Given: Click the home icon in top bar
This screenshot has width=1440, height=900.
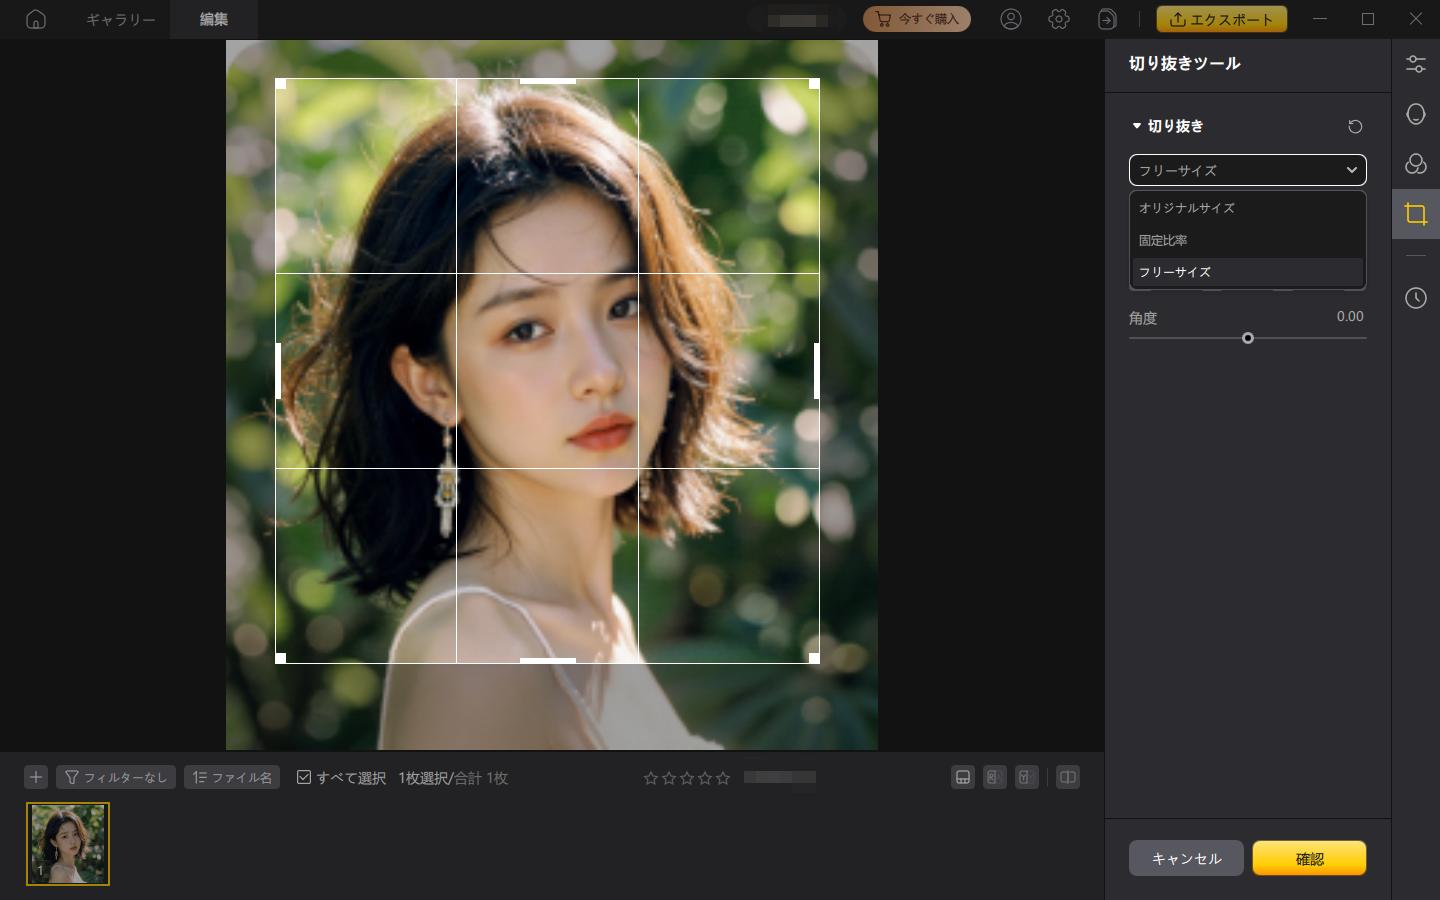Looking at the screenshot, I should pyautogui.click(x=36, y=19).
